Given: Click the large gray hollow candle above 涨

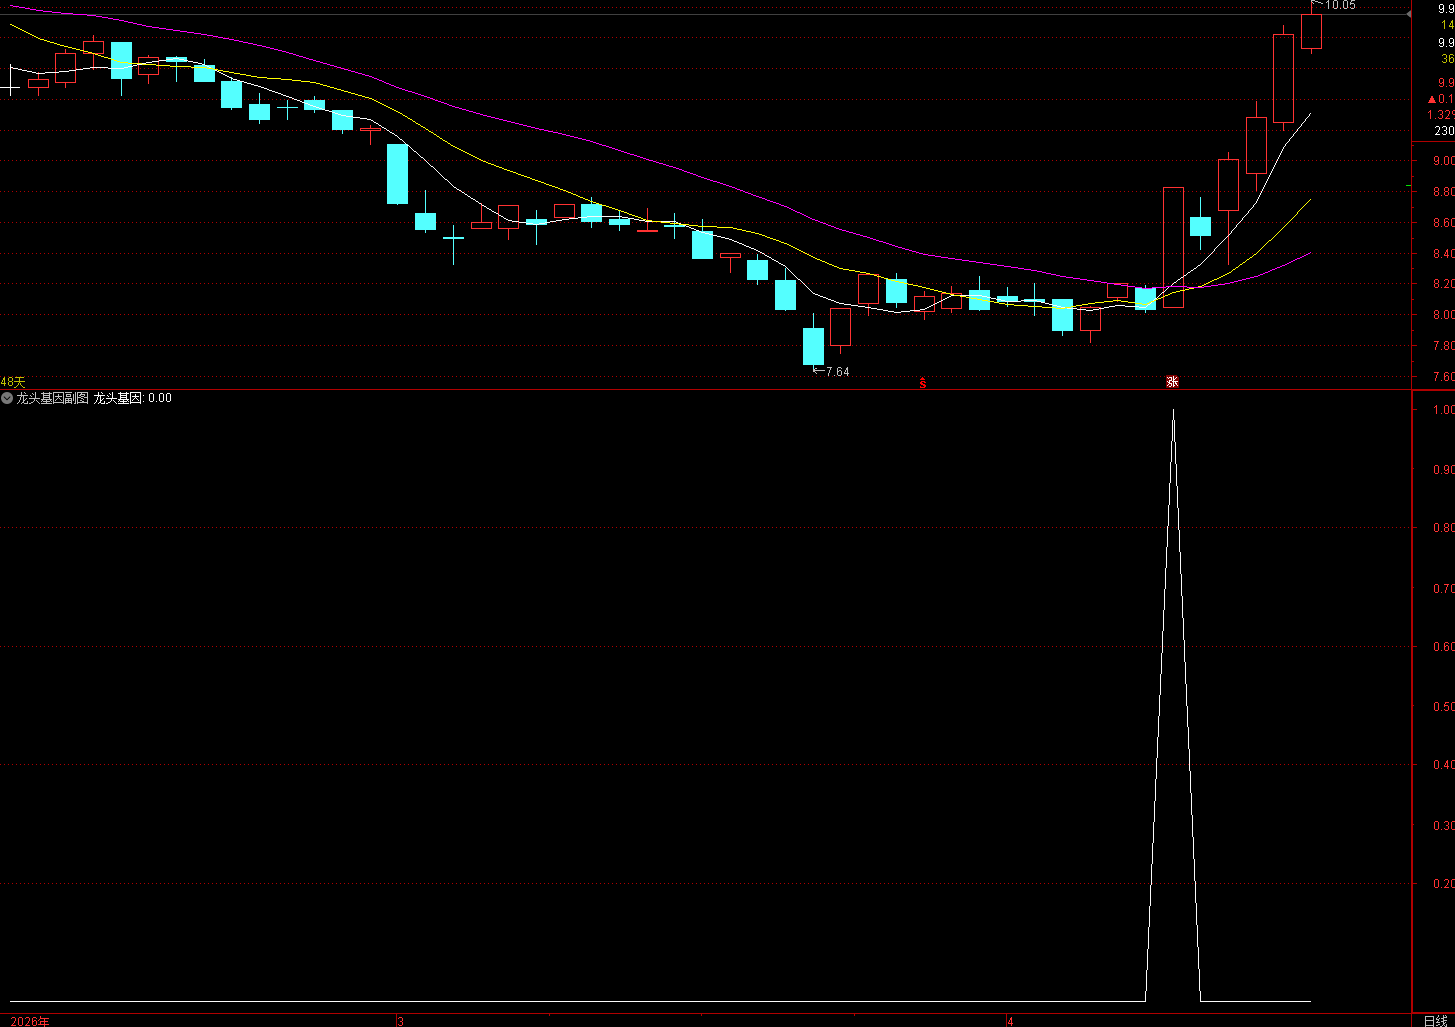Looking at the screenshot, I should (1173, 247).
